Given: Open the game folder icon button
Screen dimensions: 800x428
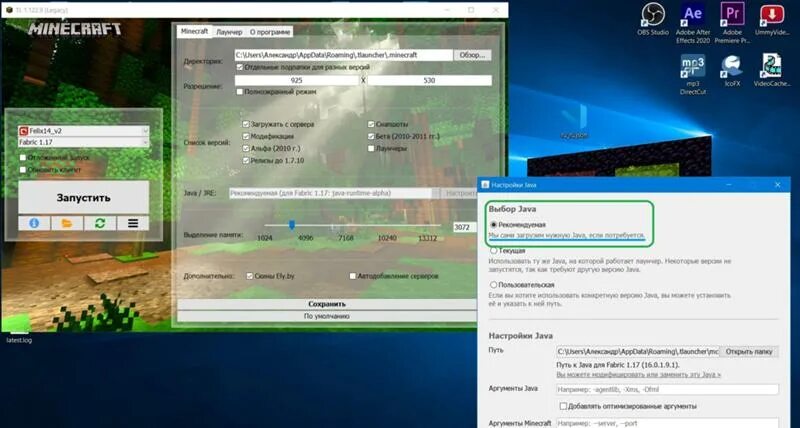Looking at the screenshot, I should [x=67, y=223].
